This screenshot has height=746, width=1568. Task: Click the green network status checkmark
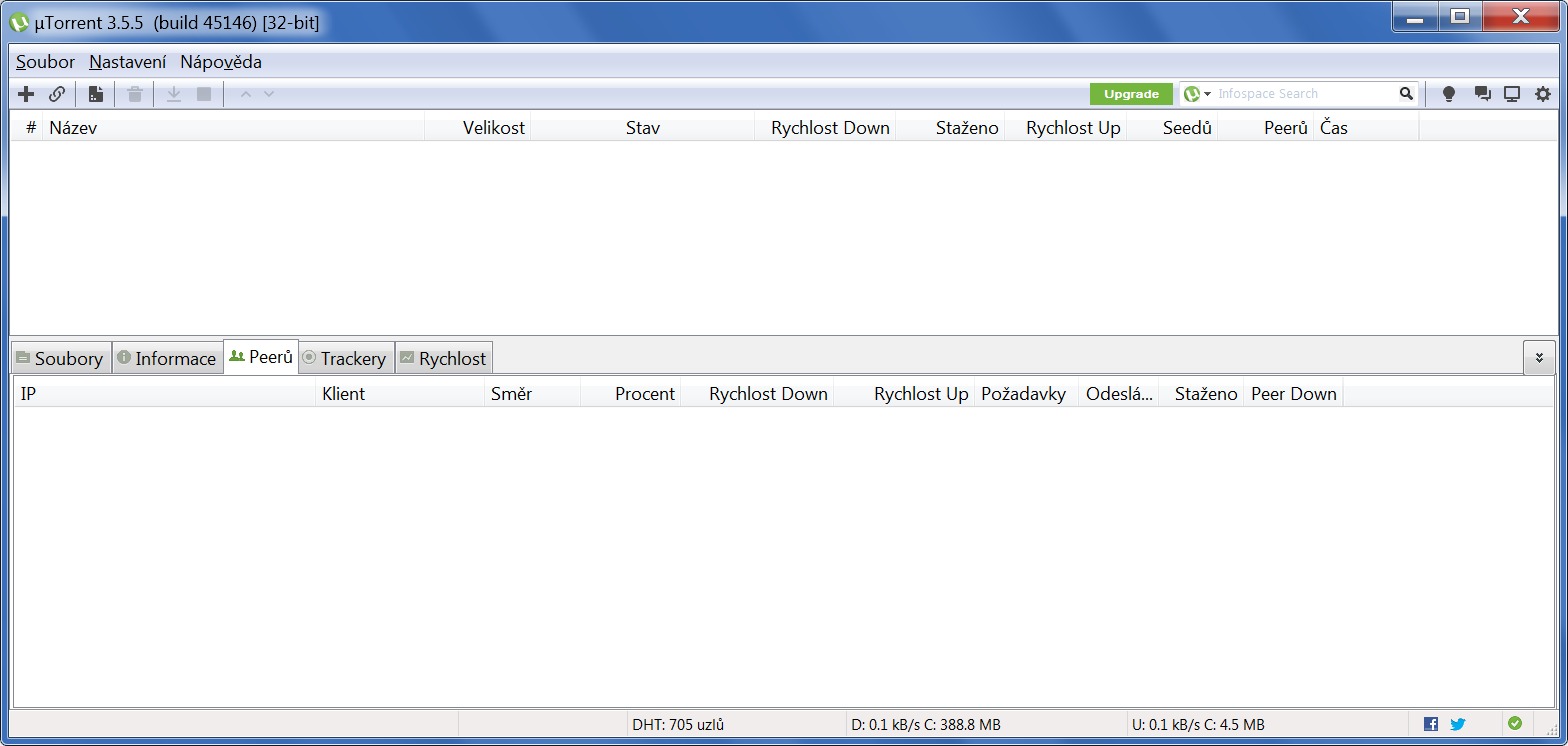click(1515, 723)
